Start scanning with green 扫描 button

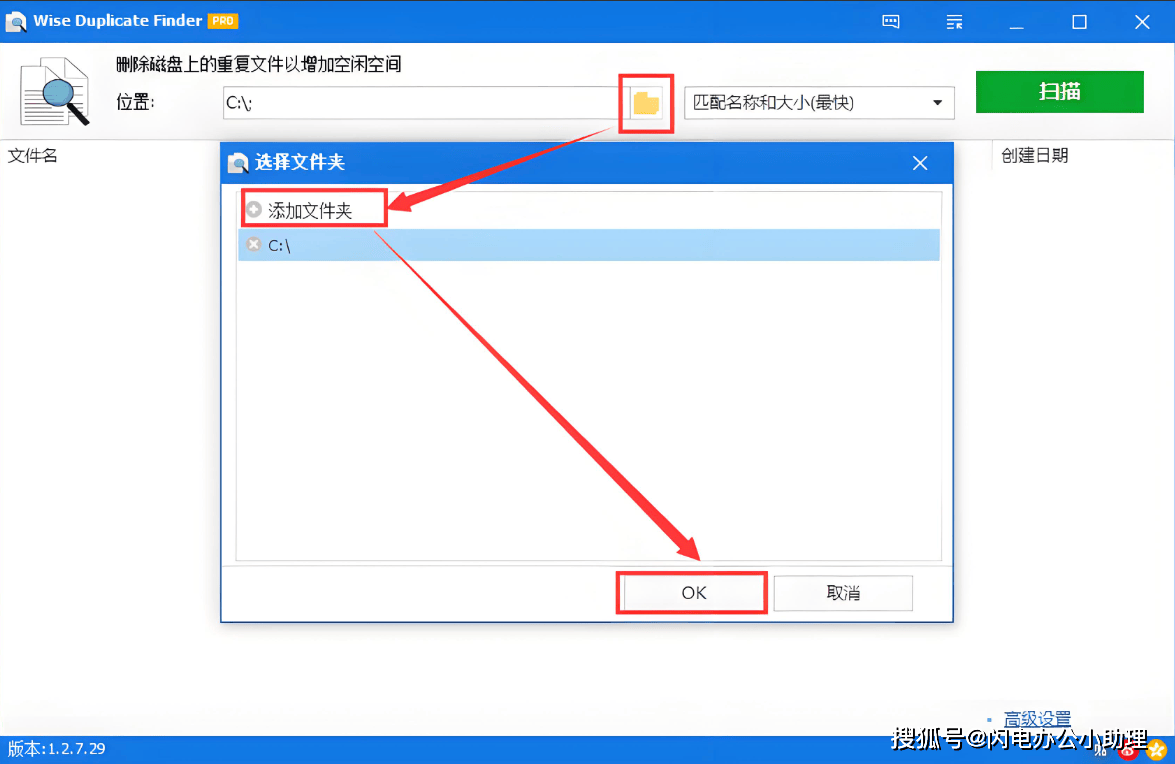pyautogui.click(x=1060, y=92)
